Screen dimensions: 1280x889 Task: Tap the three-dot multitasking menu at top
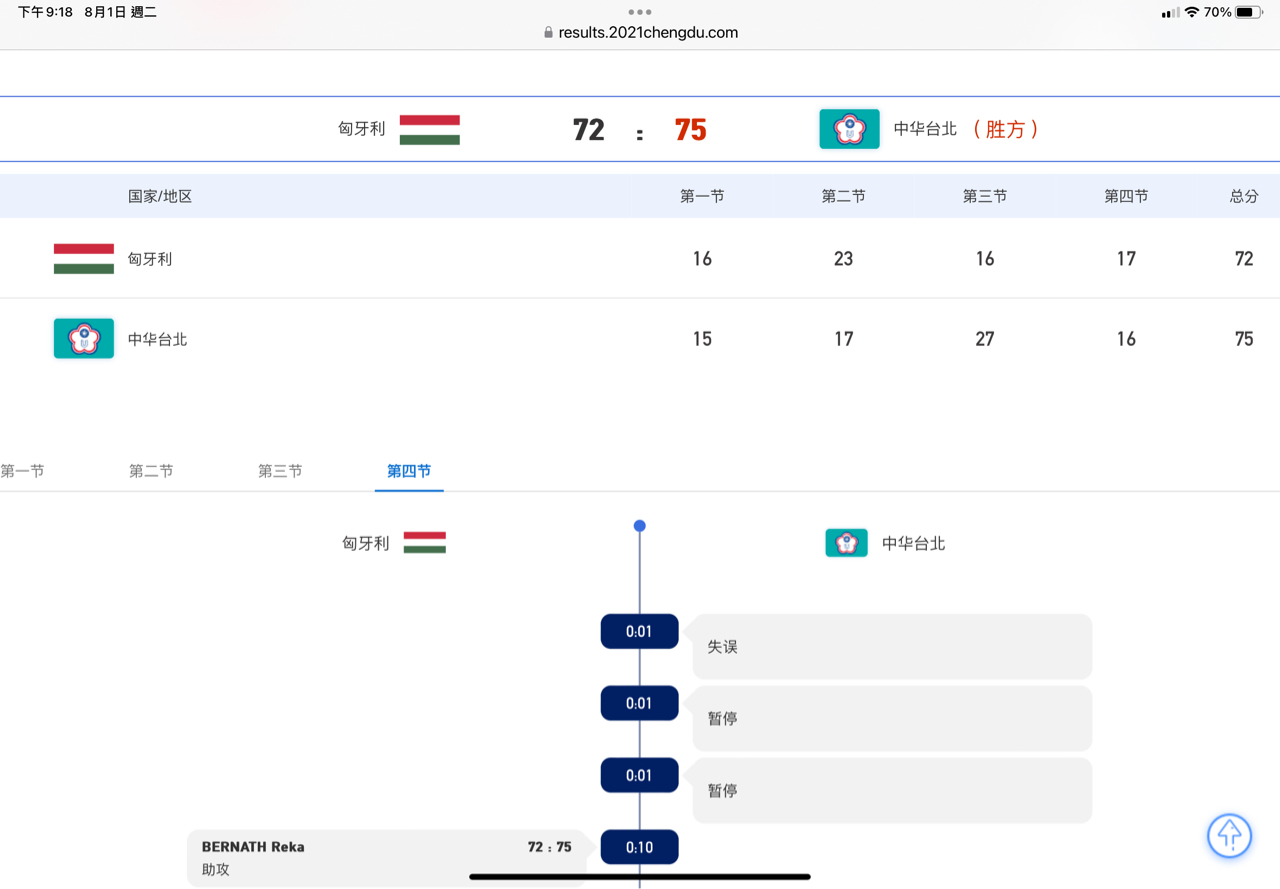click(x=640, y=12)
